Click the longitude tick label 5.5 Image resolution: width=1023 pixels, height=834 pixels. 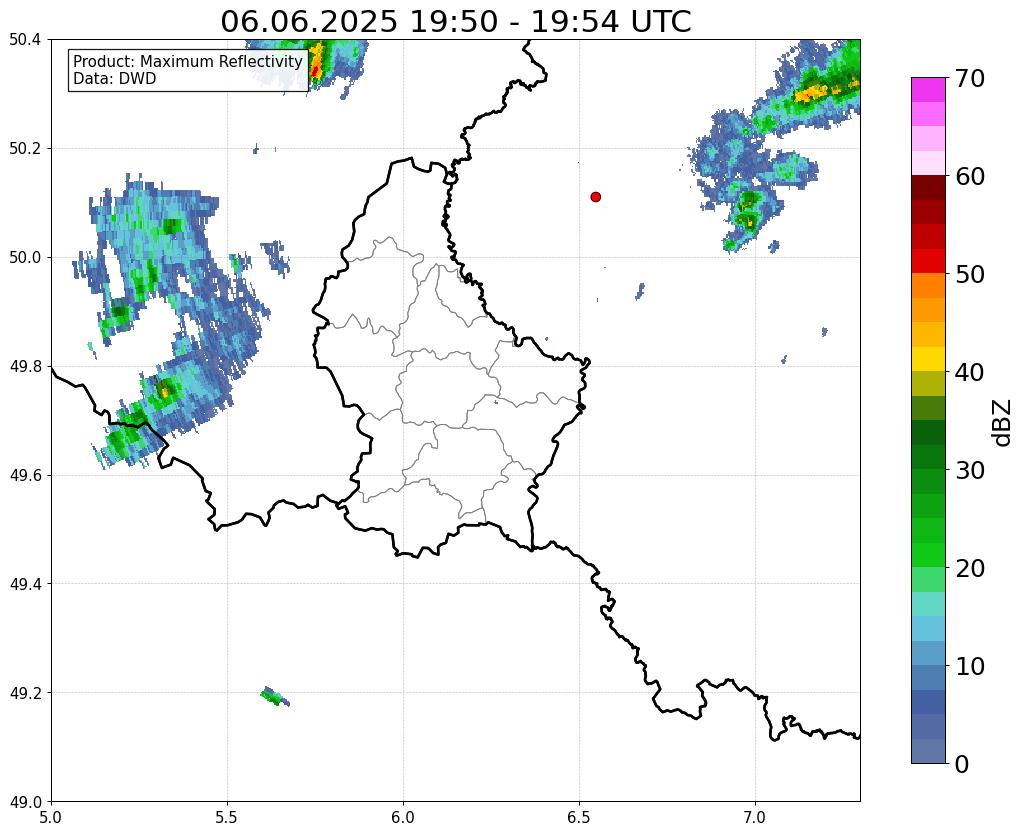[227, 817]
